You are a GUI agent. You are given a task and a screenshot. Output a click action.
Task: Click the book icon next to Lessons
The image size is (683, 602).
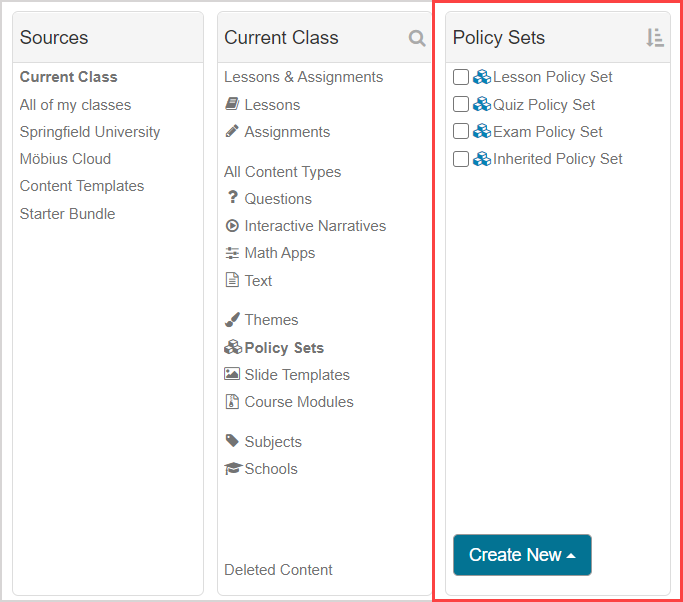click(x=232, y=104)
